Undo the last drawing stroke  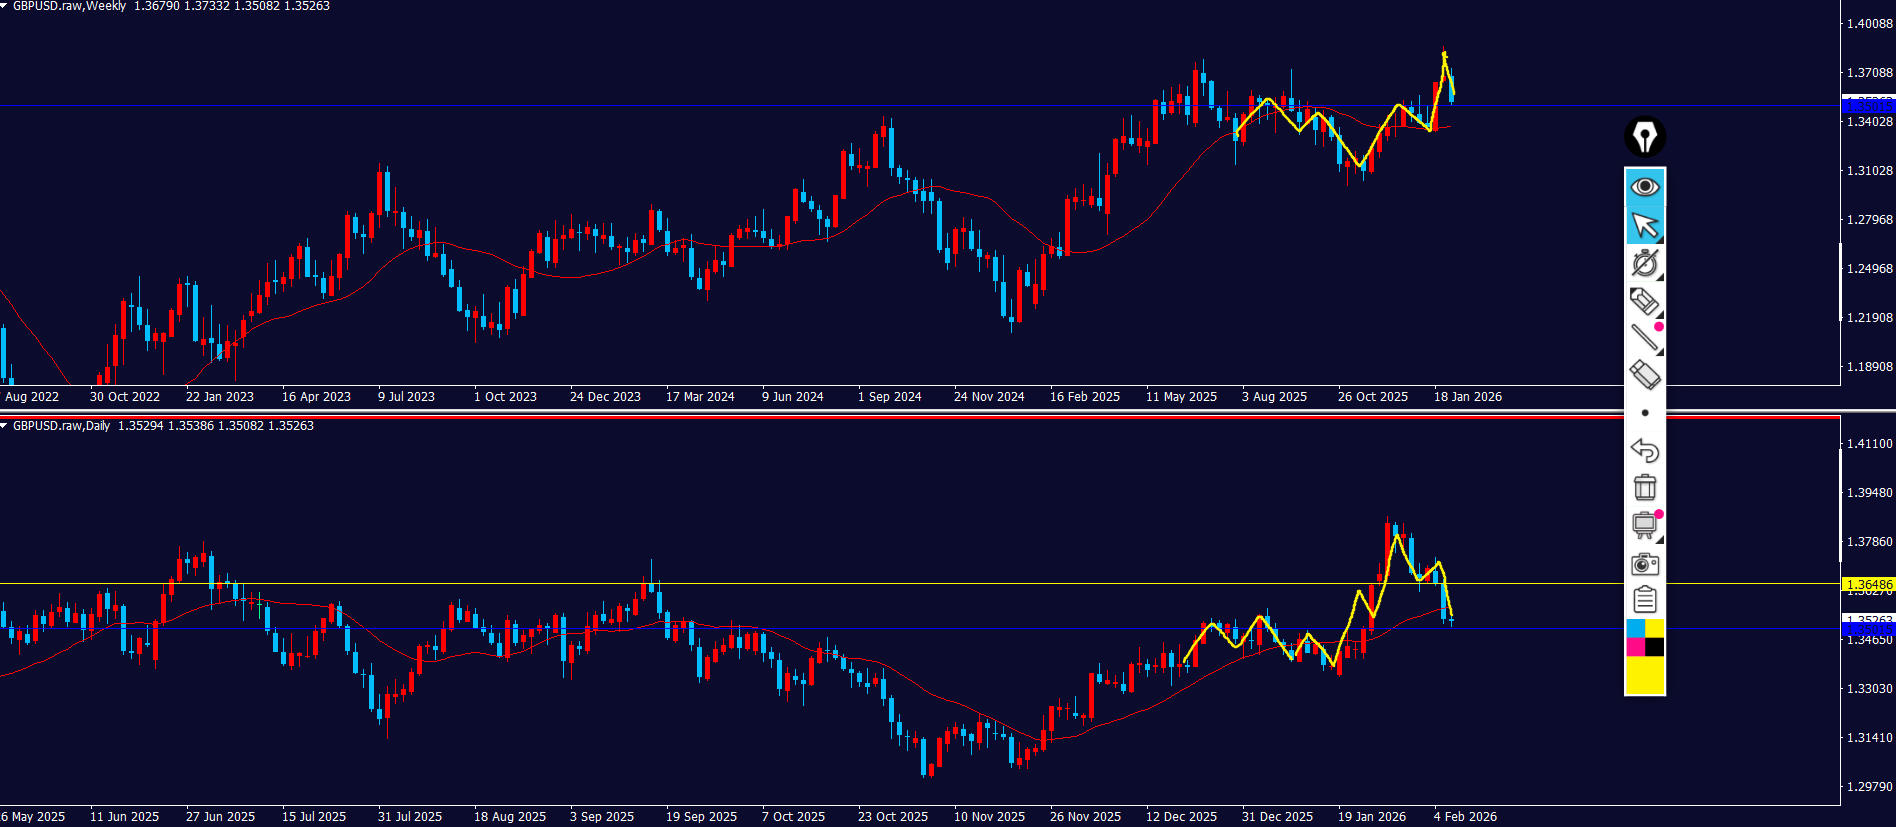click(x=1644, y=450)
